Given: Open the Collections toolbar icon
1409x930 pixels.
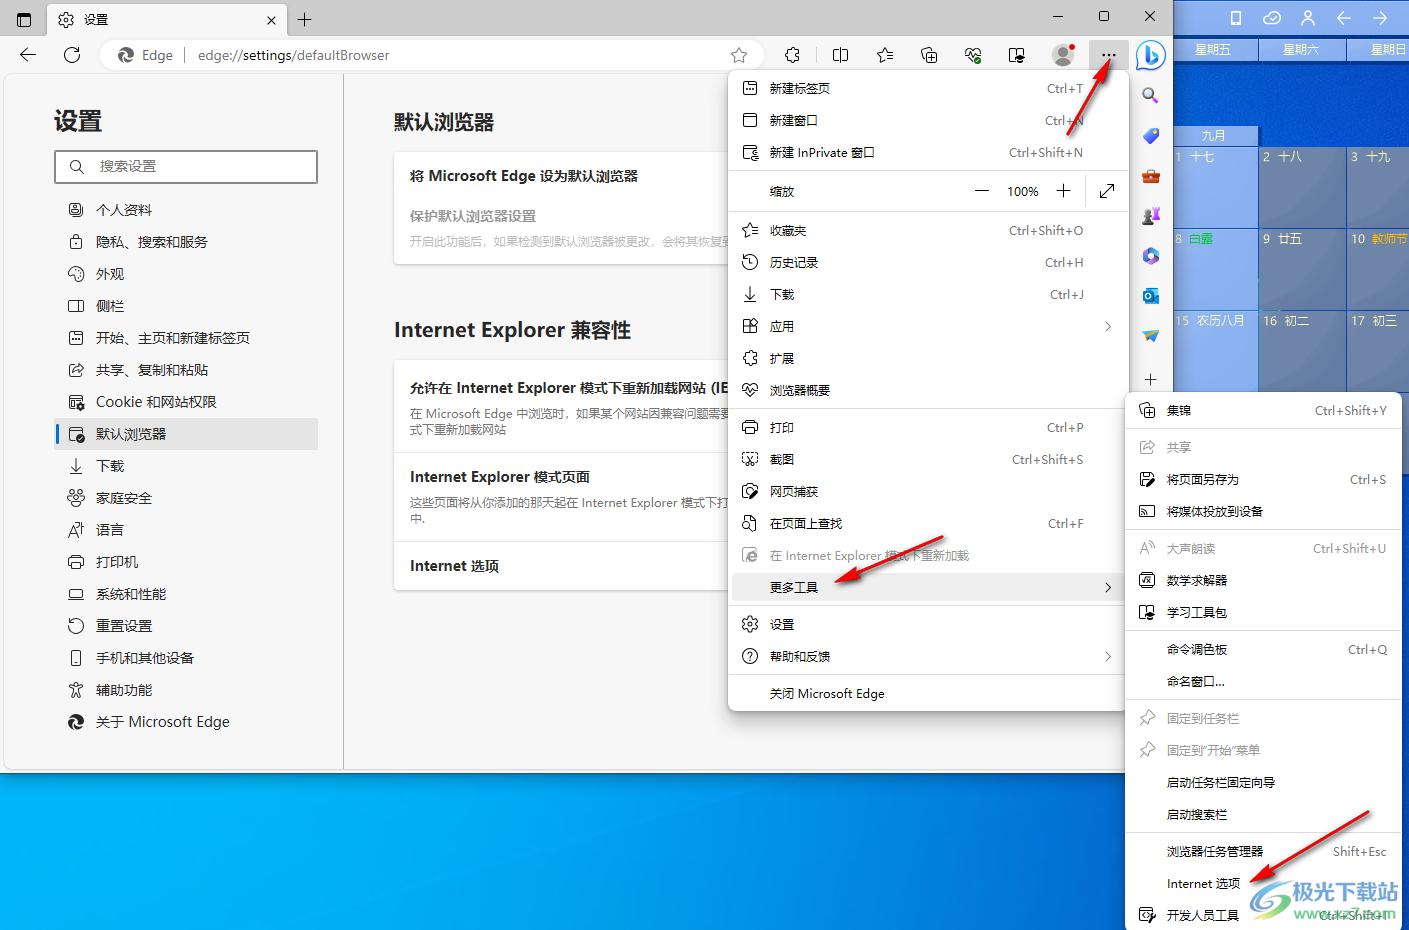Looking at the screenshot, I should pyautogui.click(x=929, y=55).
